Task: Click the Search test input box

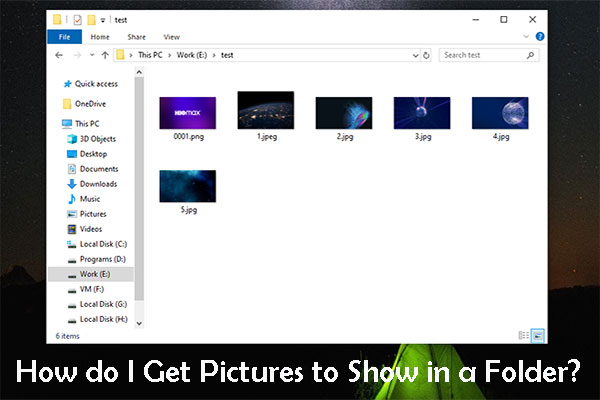Action: coord(489,55)
